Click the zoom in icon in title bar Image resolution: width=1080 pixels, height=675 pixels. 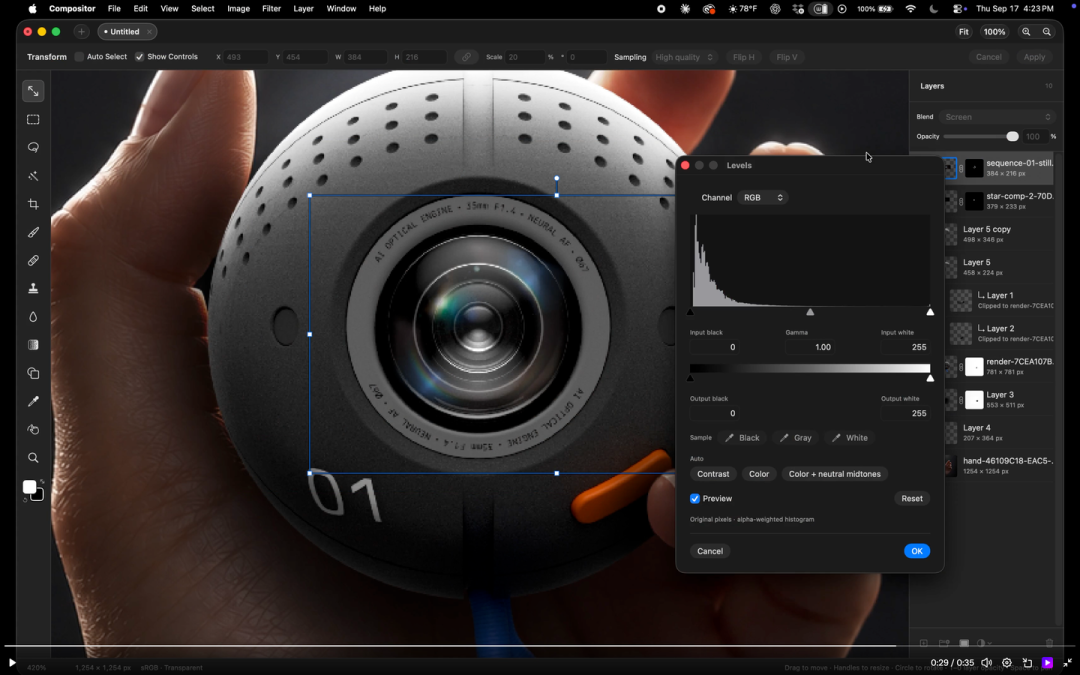tap(1026, 32)
